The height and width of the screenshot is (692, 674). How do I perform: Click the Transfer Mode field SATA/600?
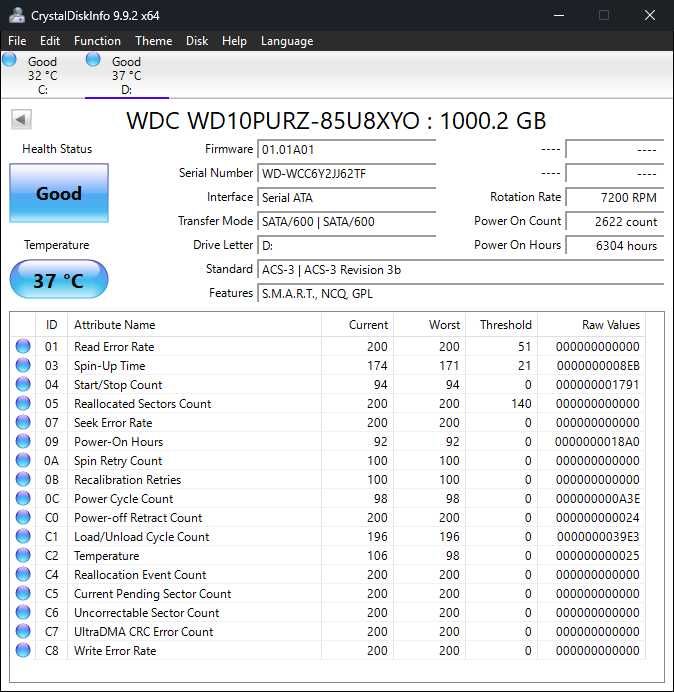pos(347,221)
